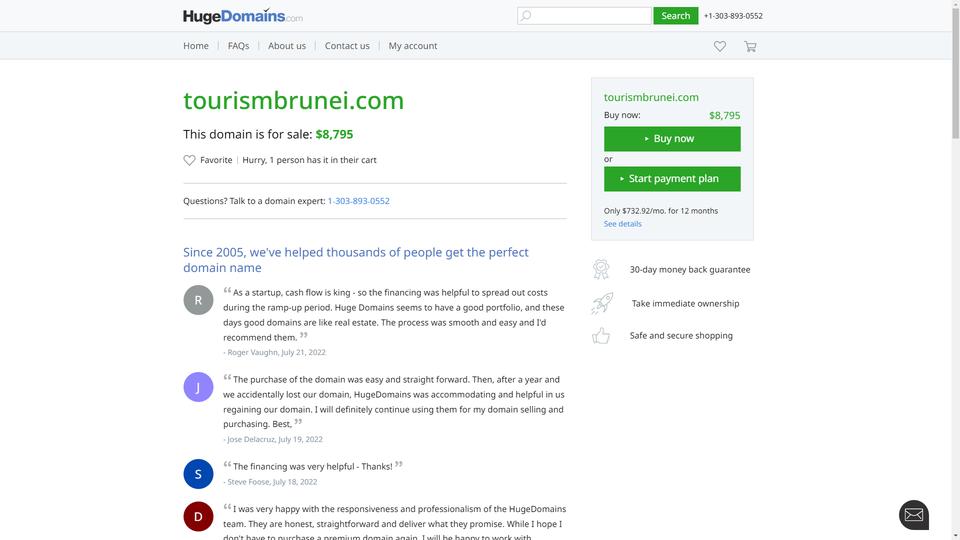
Task: Click the money back guarantee ribbon icon
Action: pos(601,269)
